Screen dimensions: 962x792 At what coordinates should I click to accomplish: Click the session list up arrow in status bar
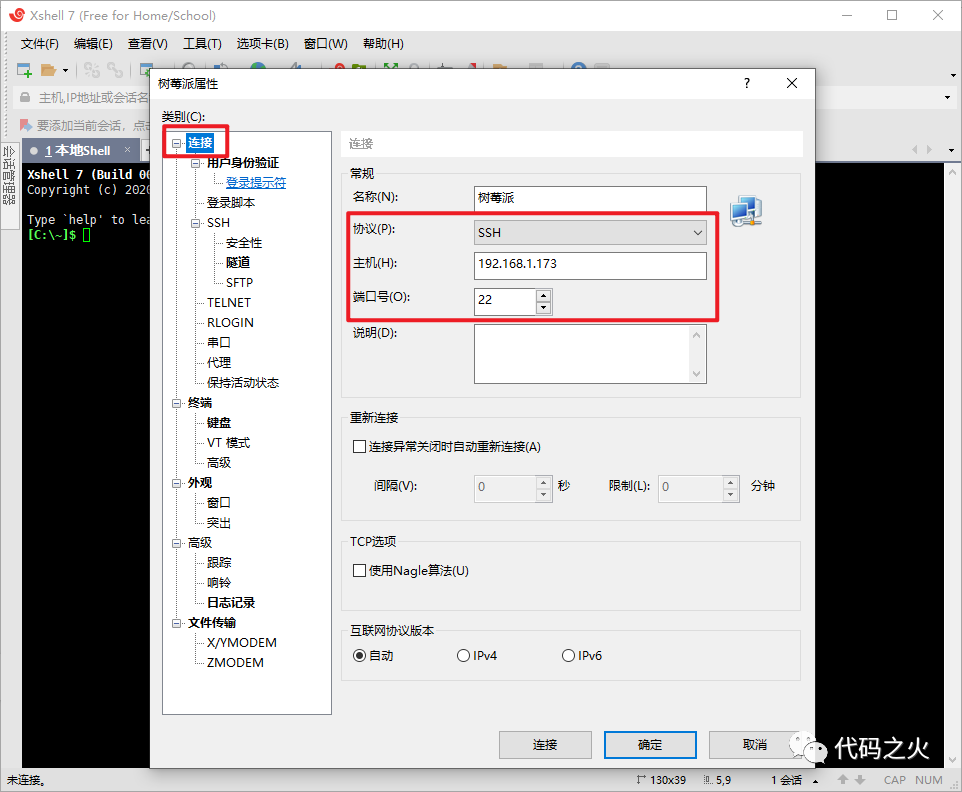click(815, 780)
